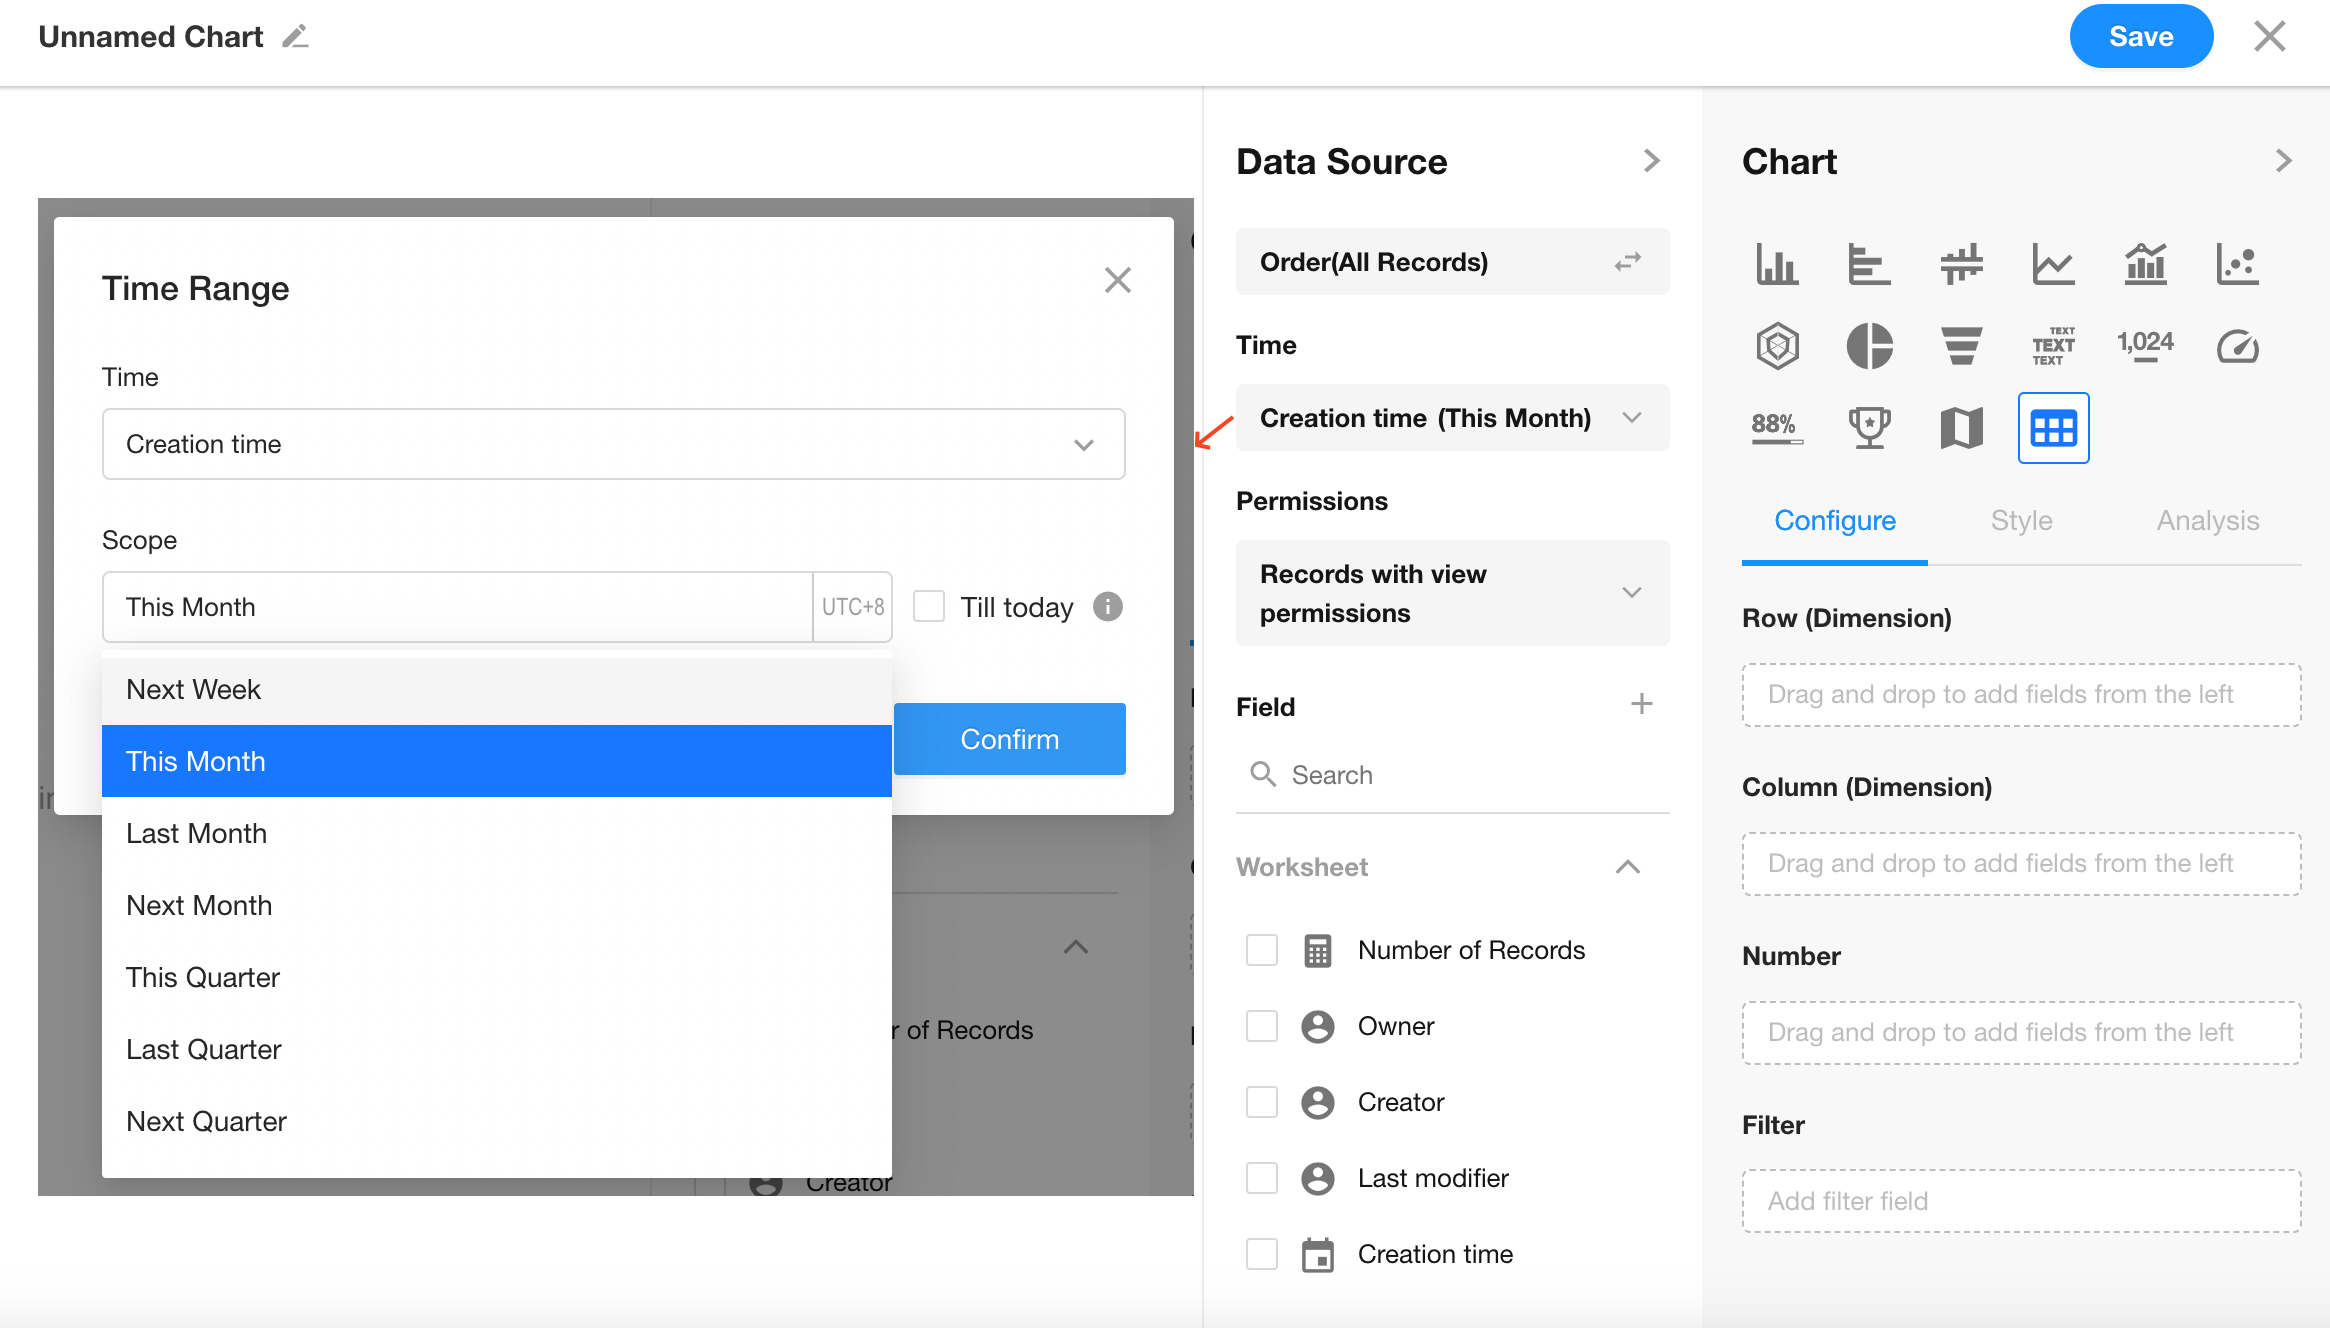Pick the scatter plot chart icon
2330x1328 pixels.
point(2237,264)
